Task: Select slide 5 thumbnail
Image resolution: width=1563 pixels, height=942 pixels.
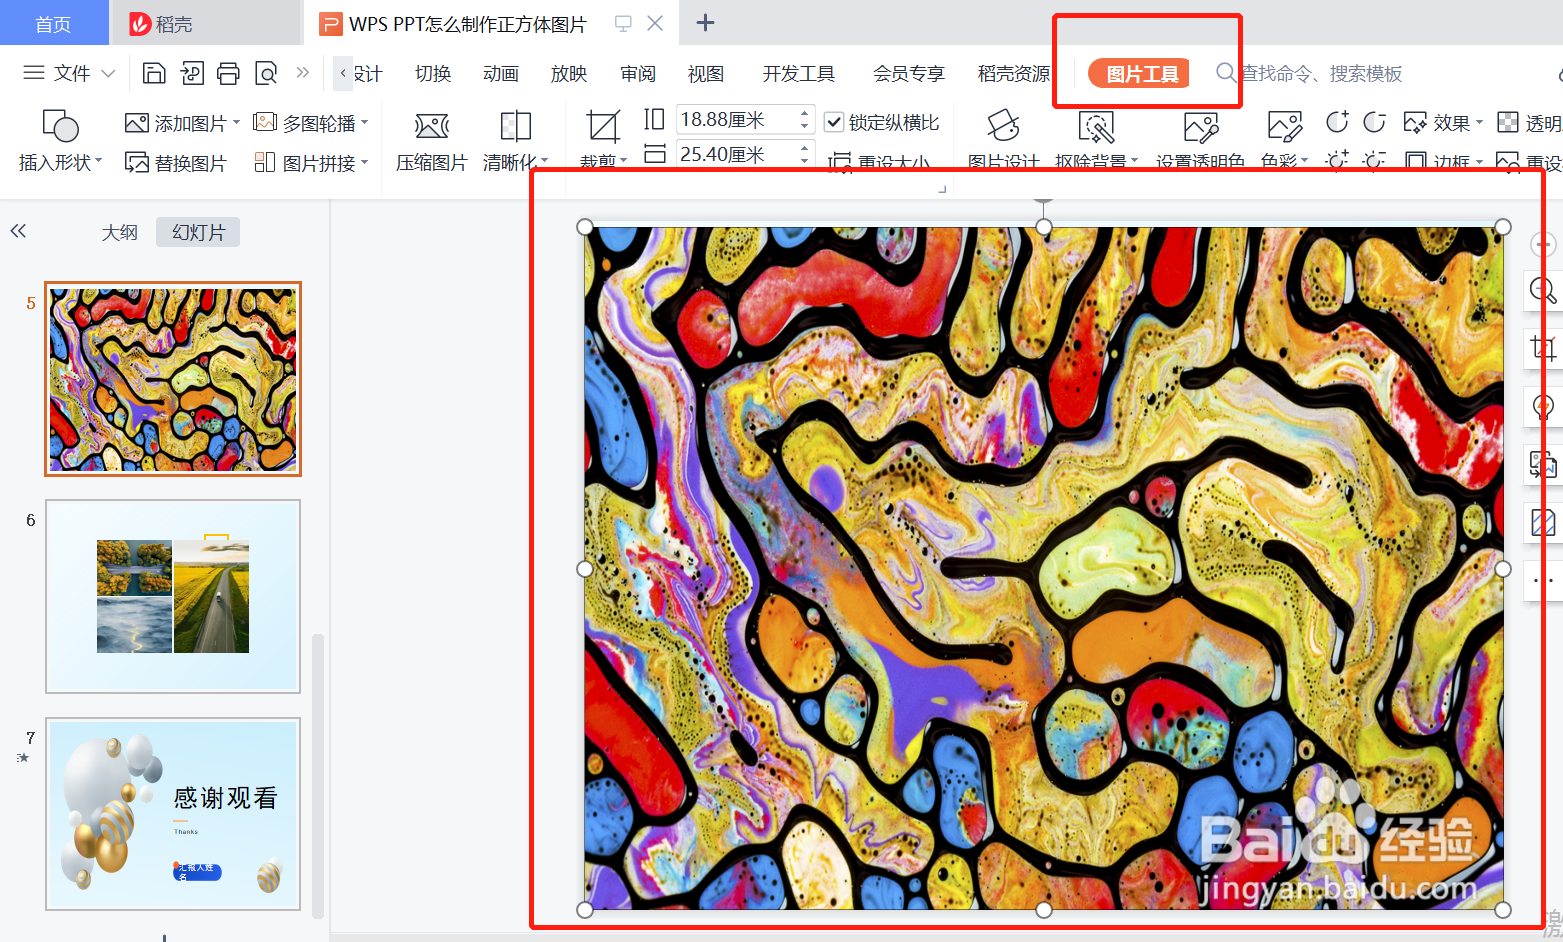Action: coord(173,379)
